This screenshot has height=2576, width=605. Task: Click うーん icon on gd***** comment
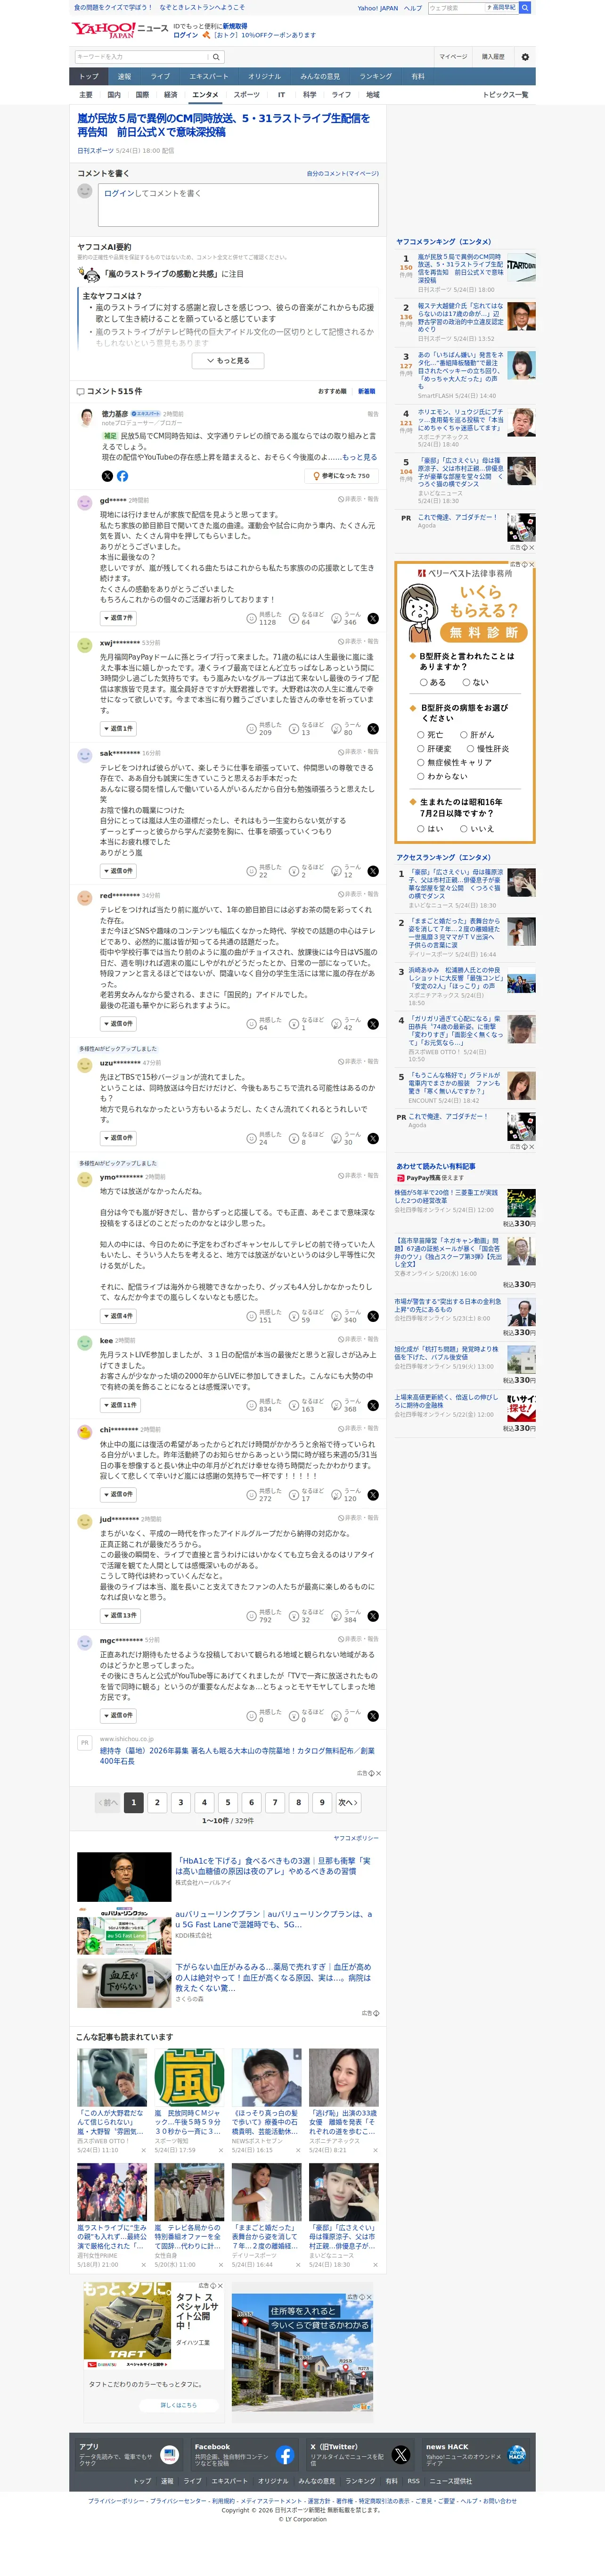click(x=337, y=618)
